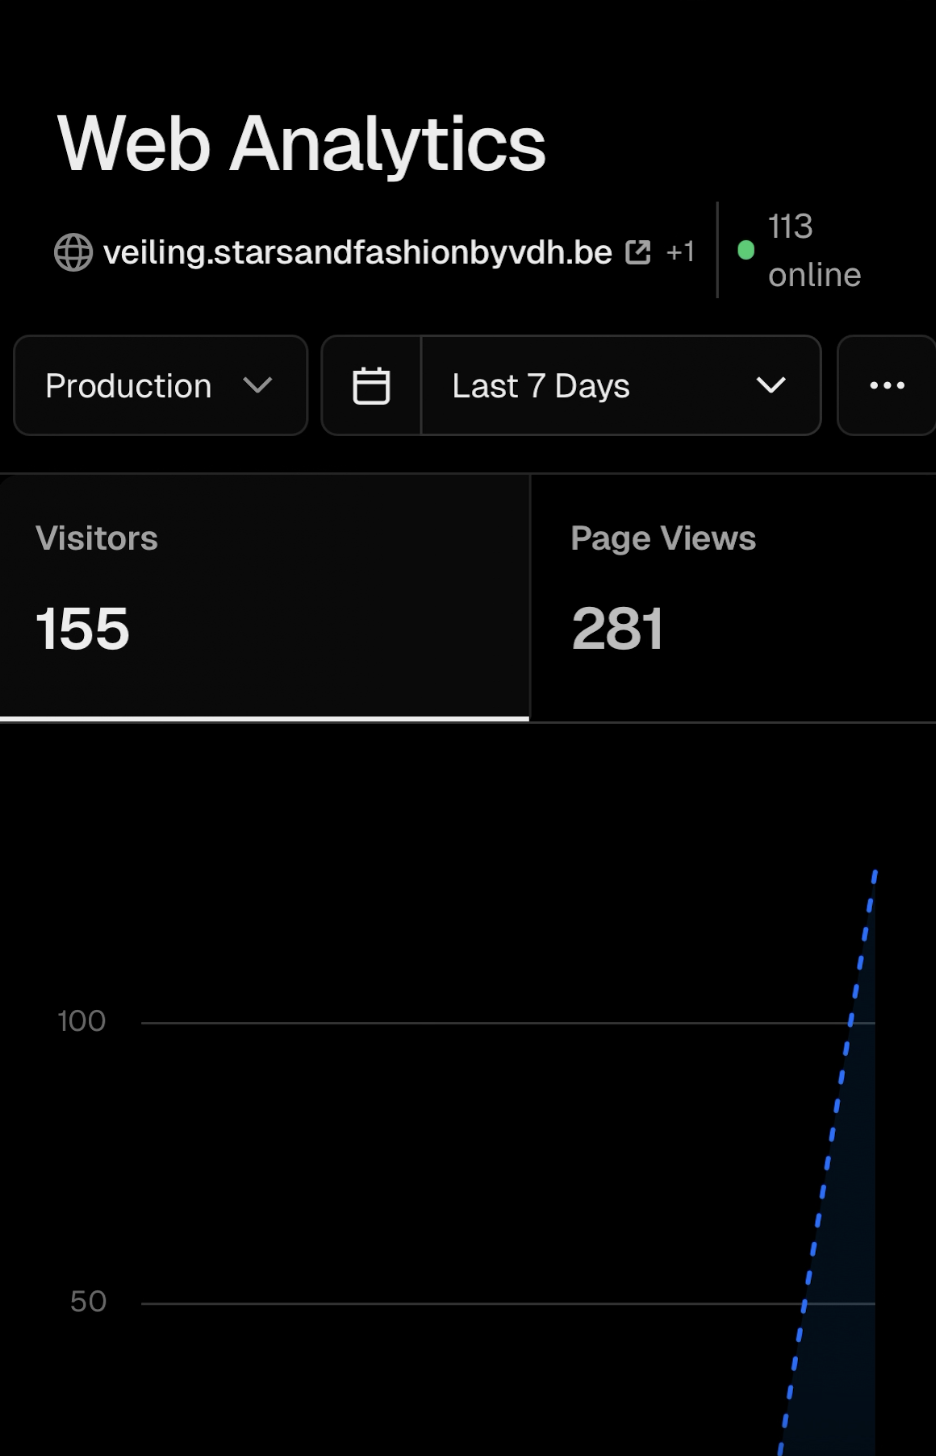Viewport: 936px width, 1456px height.
Task: Click the 50 y-axis label
Action: 88,1301
